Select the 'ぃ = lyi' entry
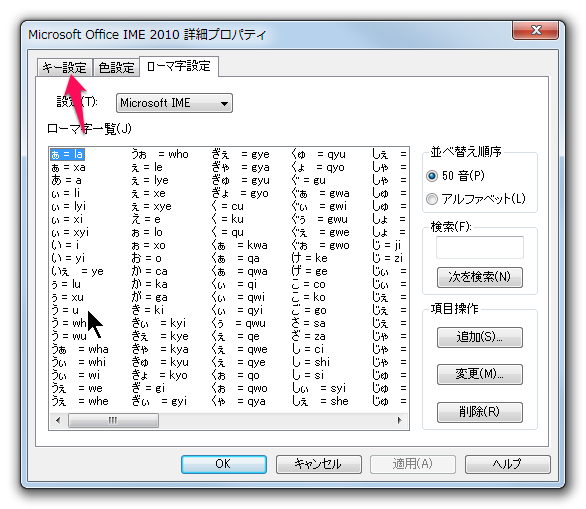This screenshot has height=509, width=586. click(x=68, y=206)
